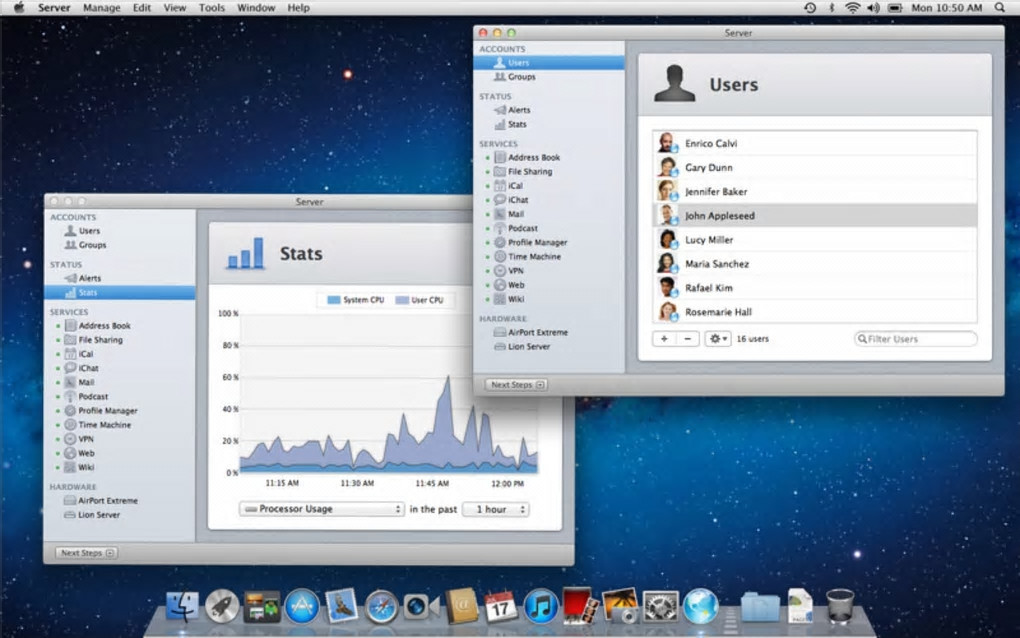Open the Tools menu
Image resolution: width=1020 pixels, height=638 pixels.
click(211, 8)
